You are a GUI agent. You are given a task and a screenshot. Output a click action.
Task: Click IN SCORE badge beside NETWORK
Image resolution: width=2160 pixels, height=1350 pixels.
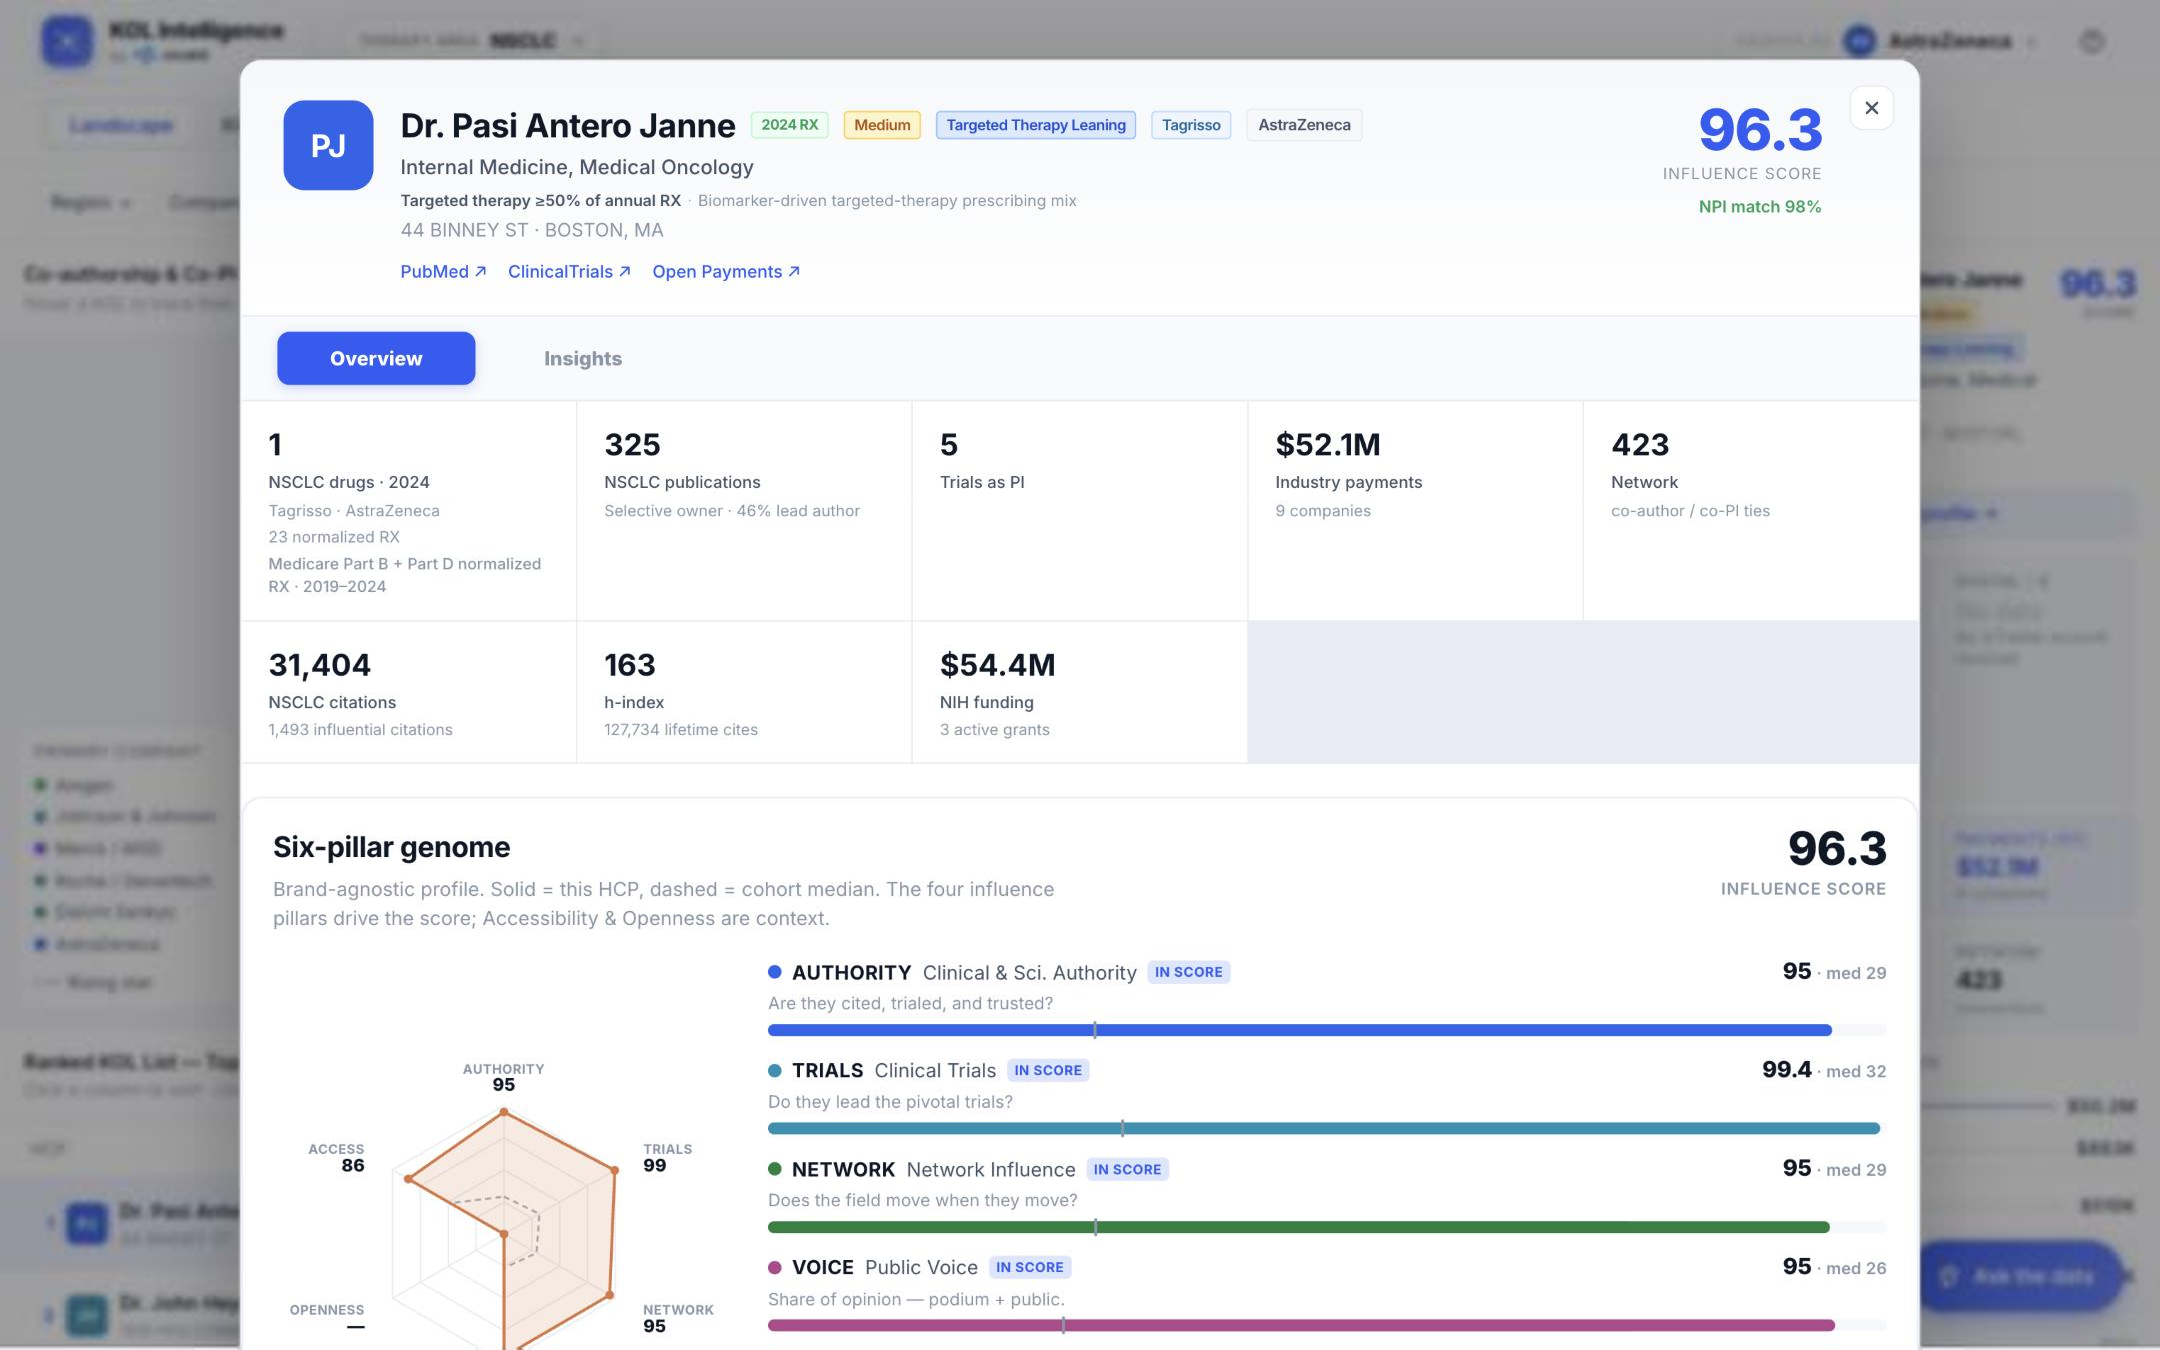pyautogui.click(x=1127, y=1169)
